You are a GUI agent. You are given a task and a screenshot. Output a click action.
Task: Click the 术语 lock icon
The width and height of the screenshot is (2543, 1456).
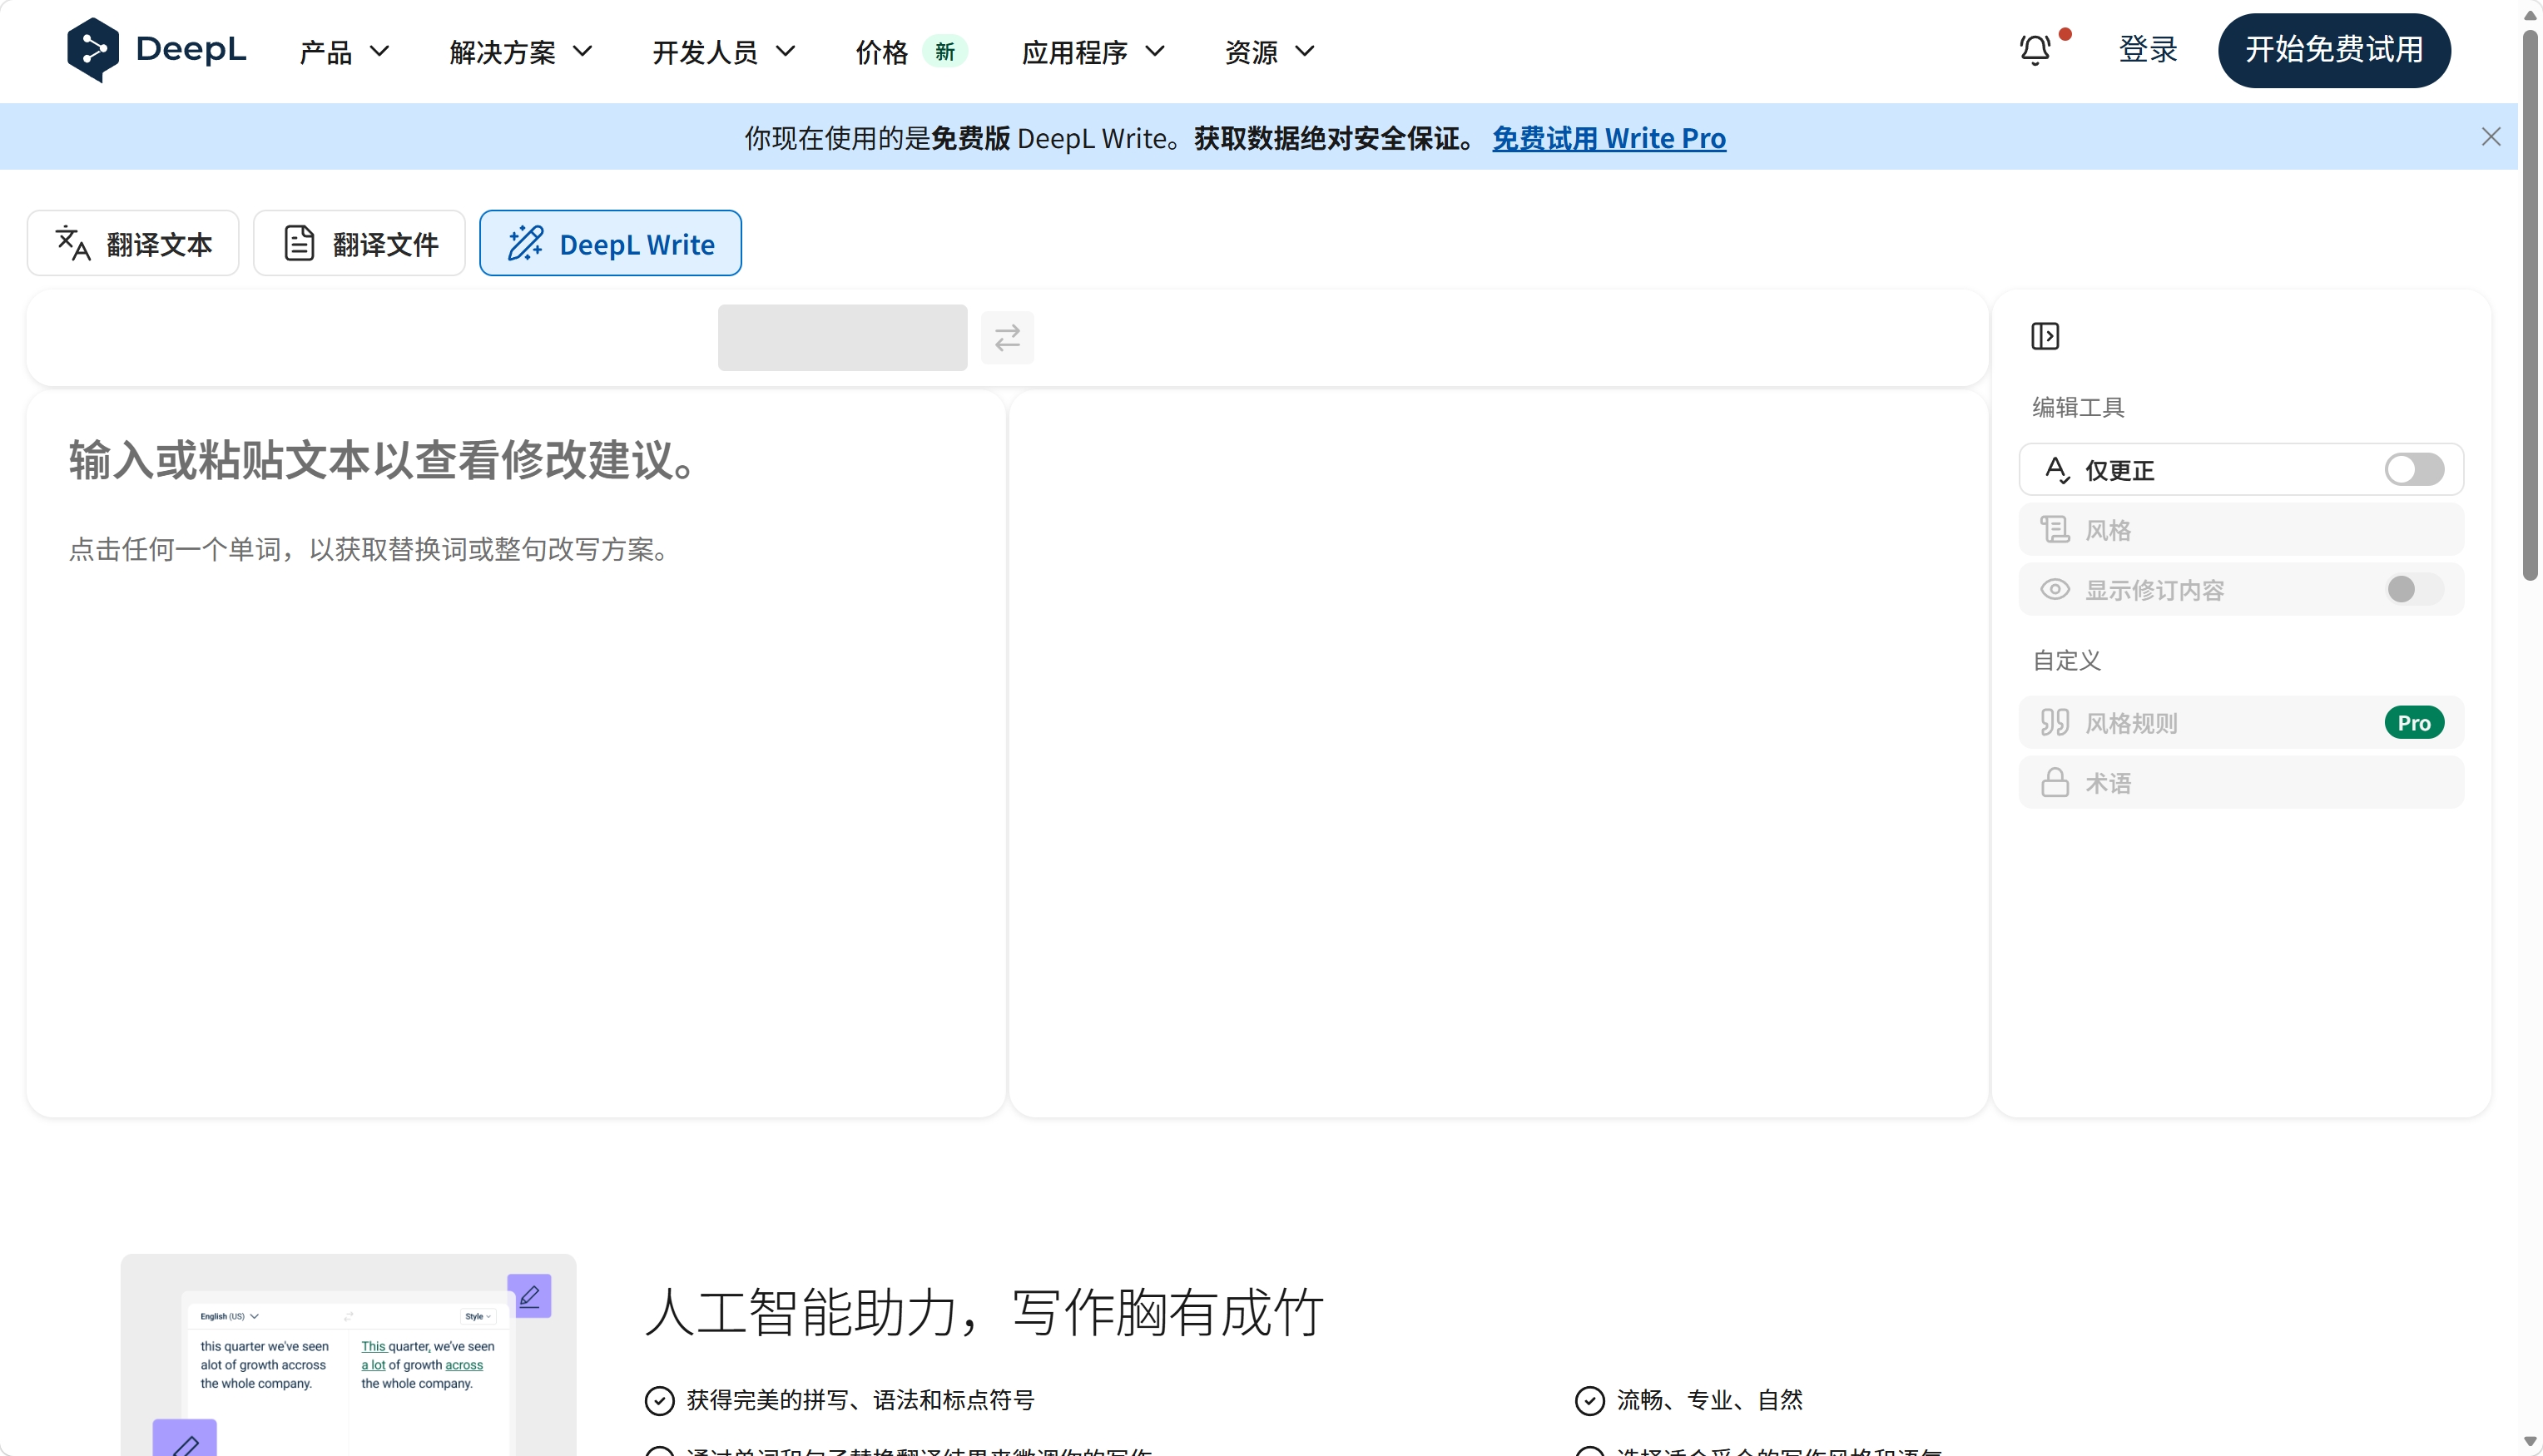coord(2055,782)
